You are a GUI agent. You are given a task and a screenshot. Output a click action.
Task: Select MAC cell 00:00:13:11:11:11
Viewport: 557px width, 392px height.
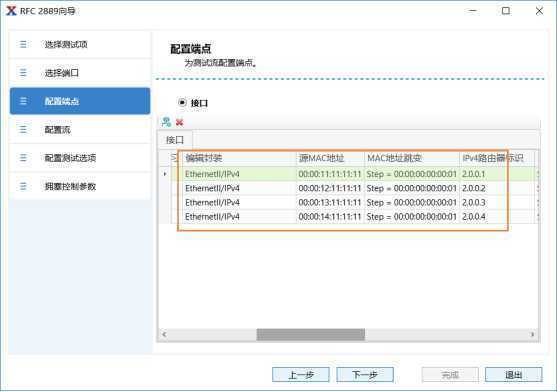[330, 202]
